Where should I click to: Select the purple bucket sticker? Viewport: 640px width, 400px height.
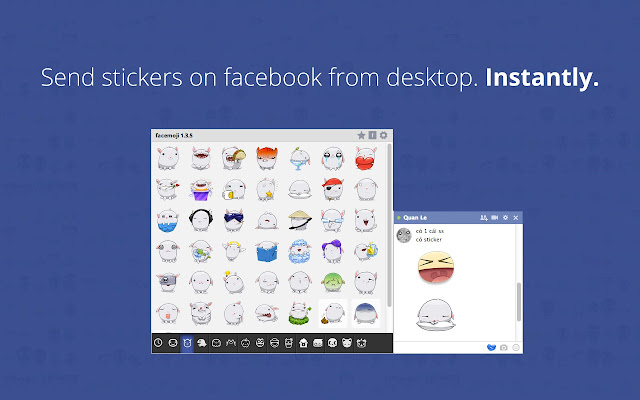[201, 190]
